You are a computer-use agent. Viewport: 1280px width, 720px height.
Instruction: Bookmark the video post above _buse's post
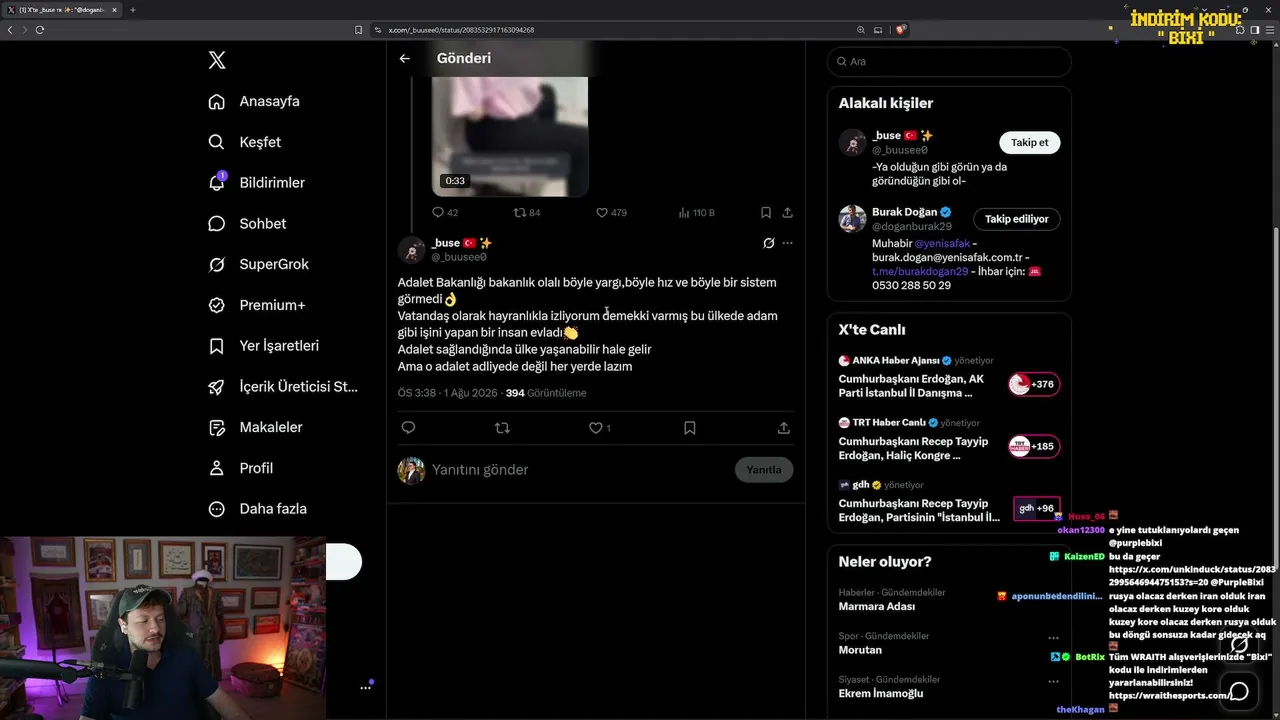coord(766,212)
